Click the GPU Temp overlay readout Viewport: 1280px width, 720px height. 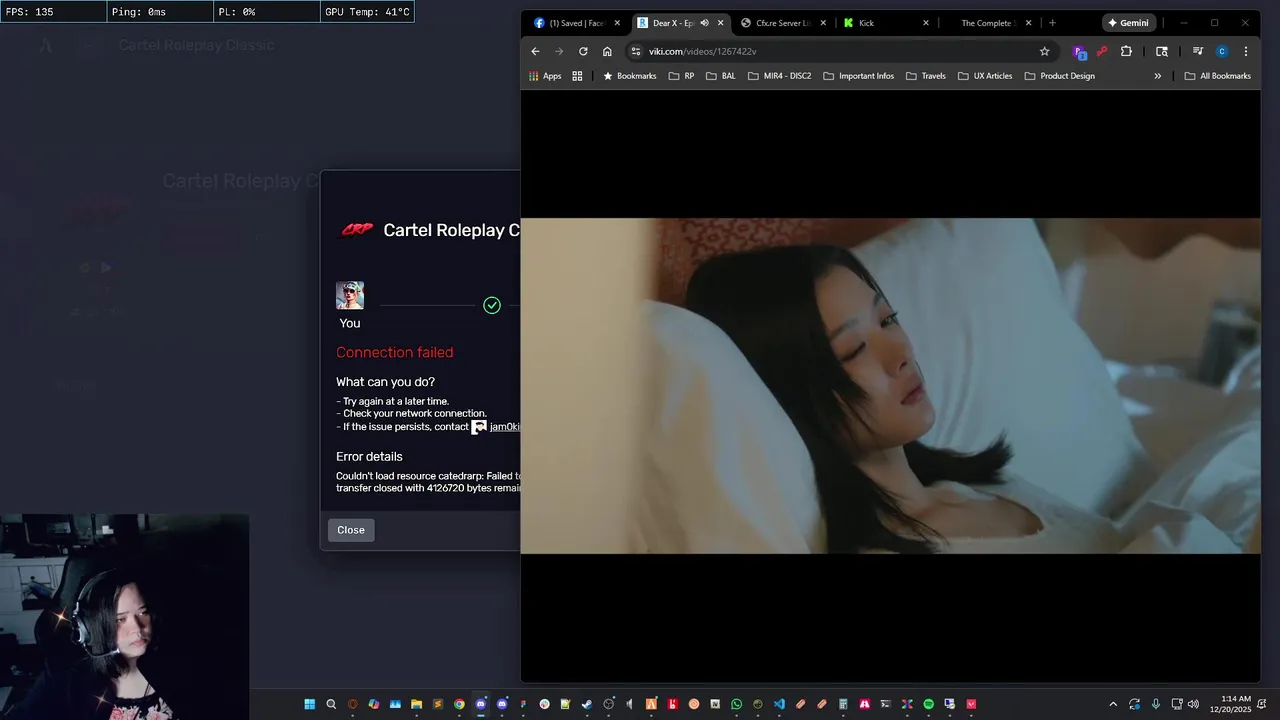[366, 12]
